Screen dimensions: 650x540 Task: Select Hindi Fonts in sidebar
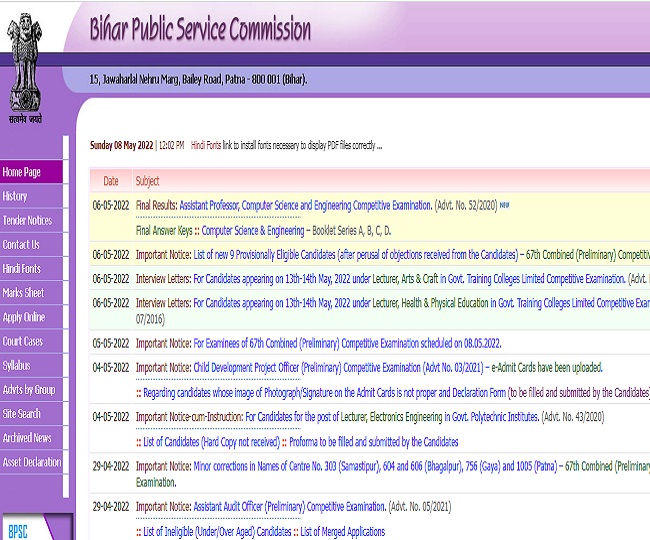pyautogui.click(x=22, y=269)
